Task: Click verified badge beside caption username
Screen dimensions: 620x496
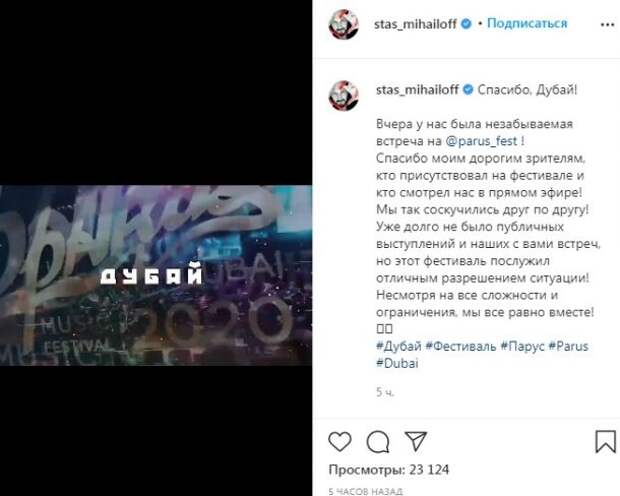Action: click(468, 90)
